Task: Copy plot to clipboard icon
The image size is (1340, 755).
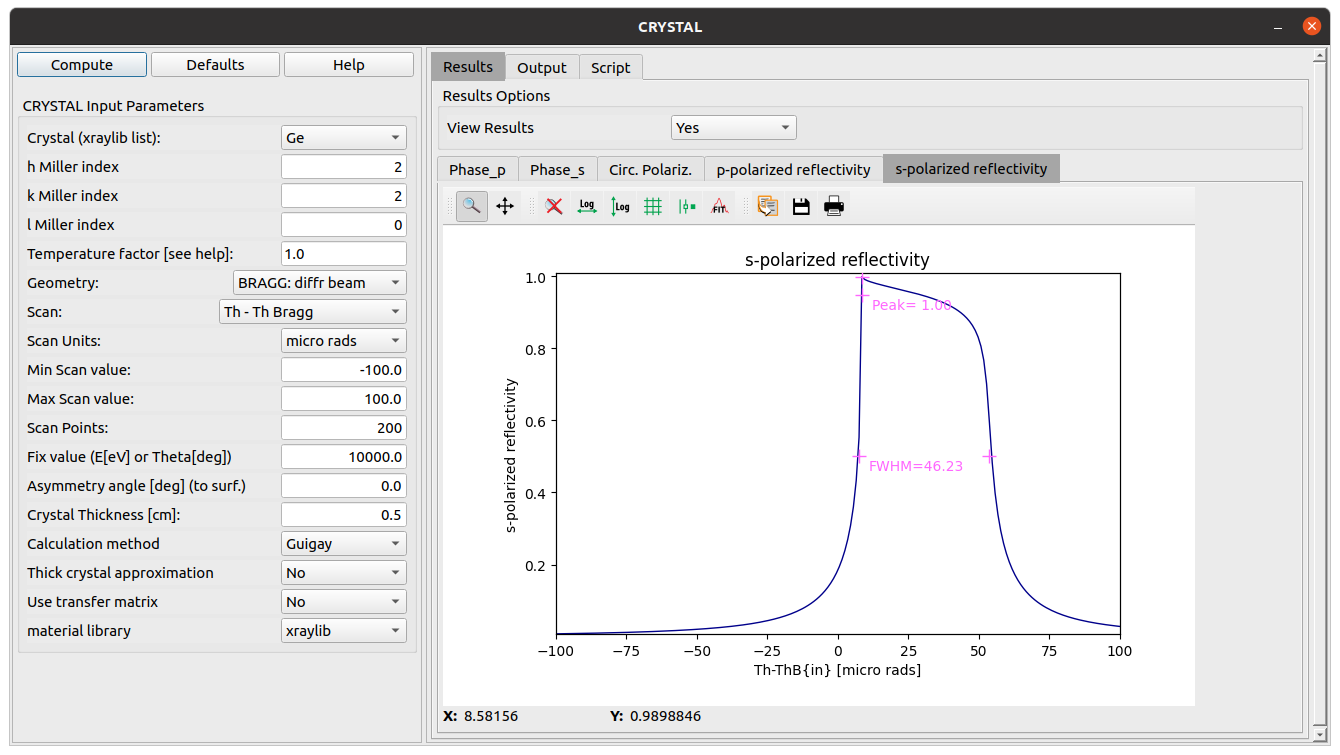Action: [768, 206]
